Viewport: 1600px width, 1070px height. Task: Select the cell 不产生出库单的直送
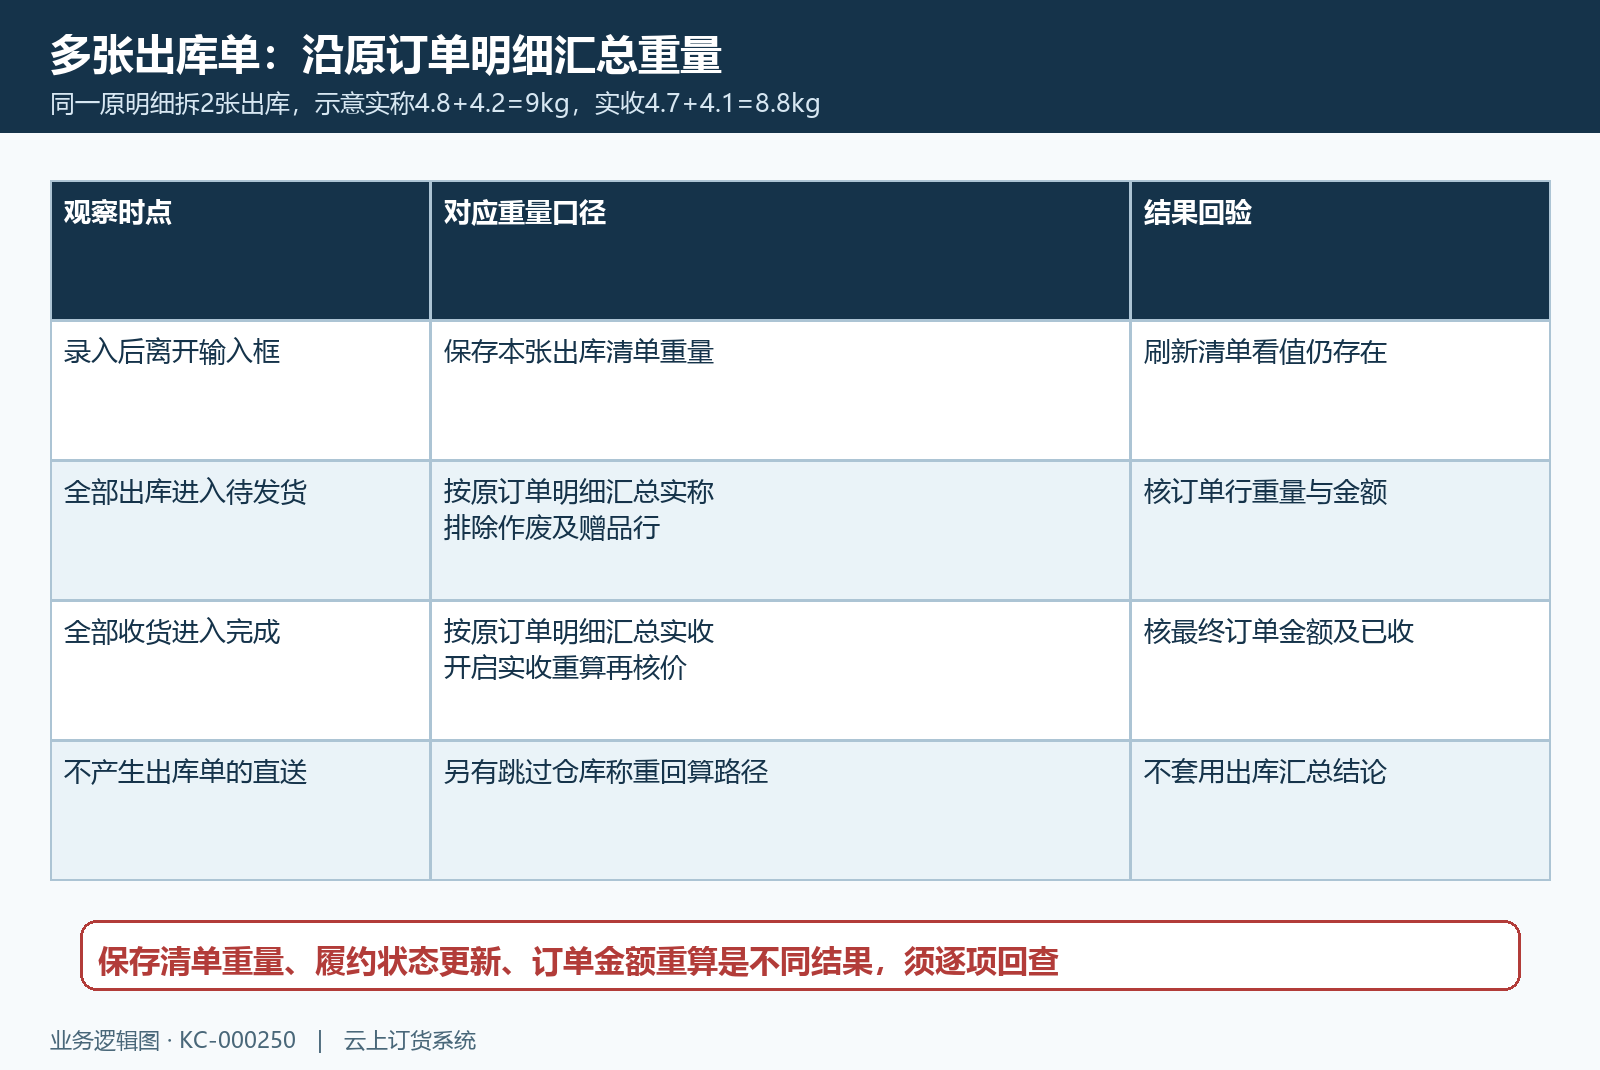(240, 810)
